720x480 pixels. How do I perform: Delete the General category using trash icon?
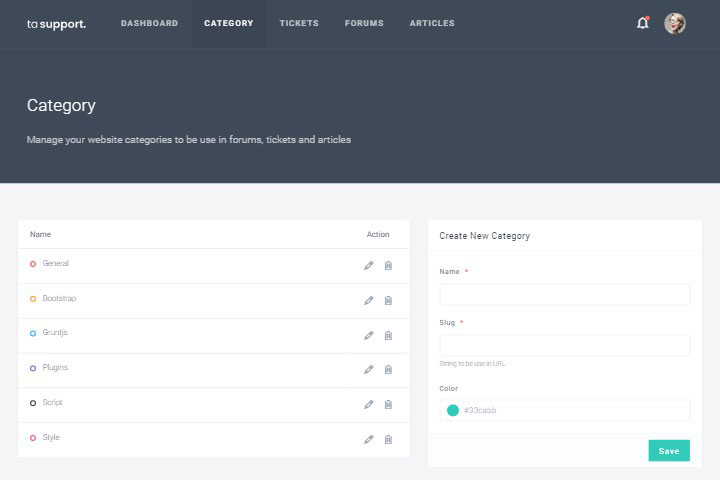tap(388, 265)
